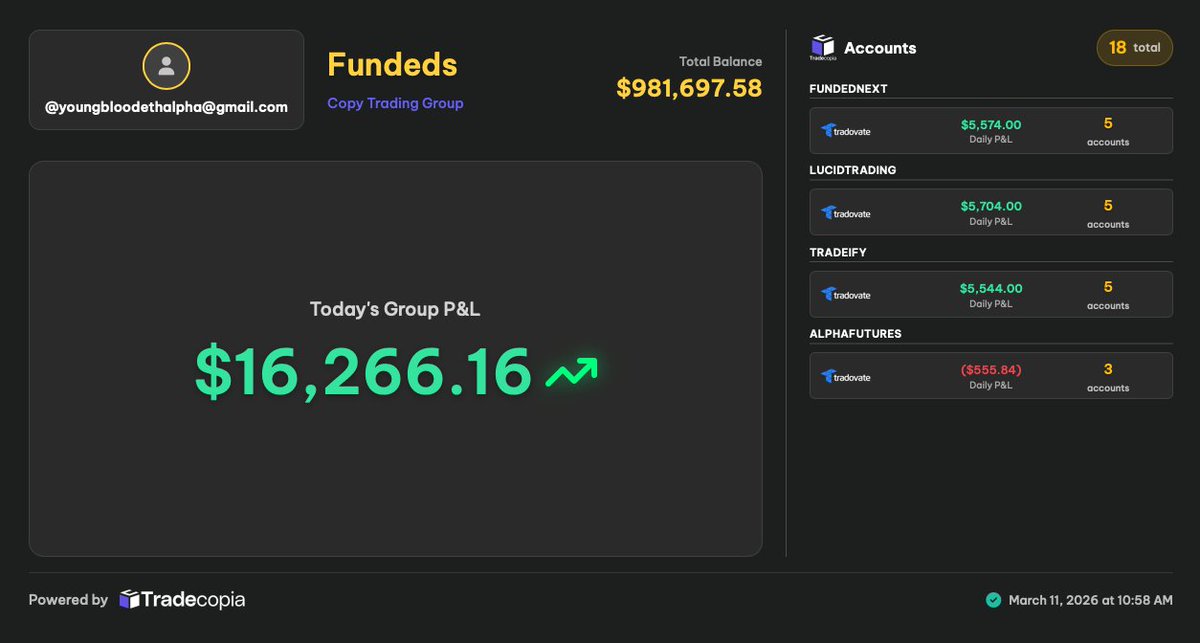Viewport: 1200px width, 643px height.
Task: Click the 5 accounts count under TRADEIFY
Action: [1108, 295]
